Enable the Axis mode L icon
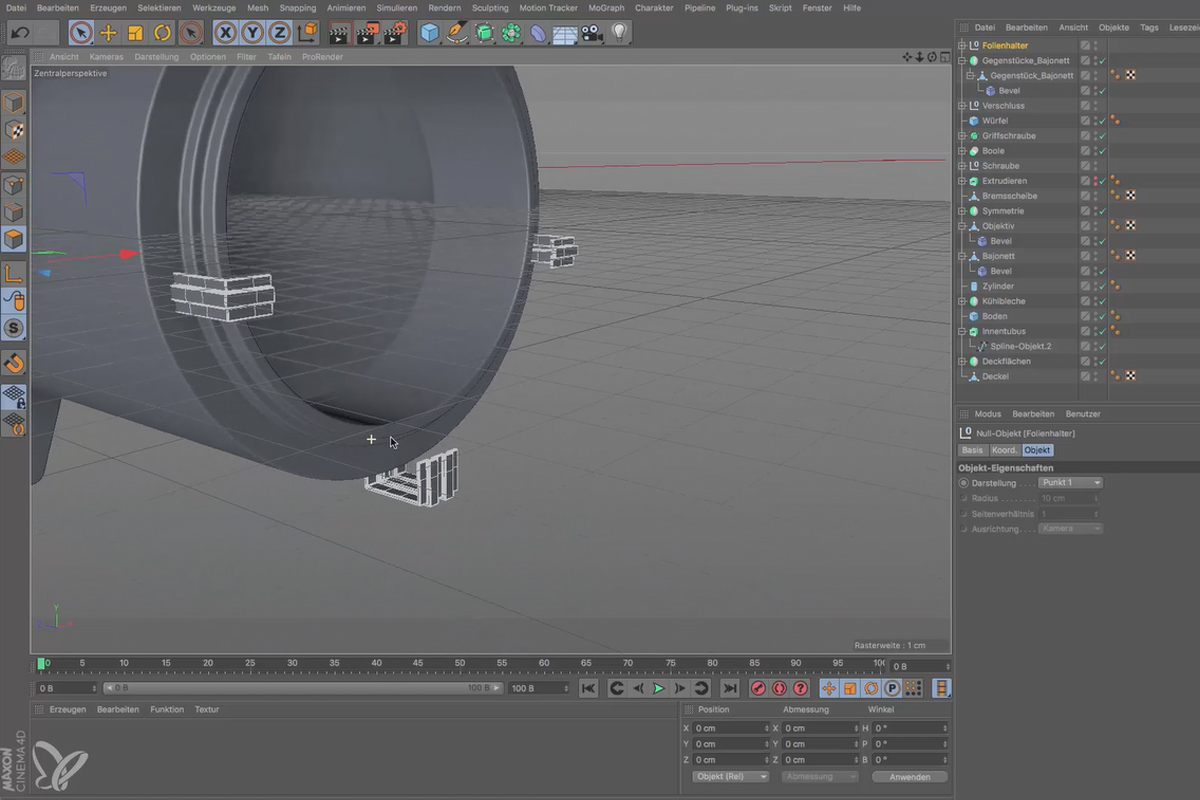 (x=14, y=273)
